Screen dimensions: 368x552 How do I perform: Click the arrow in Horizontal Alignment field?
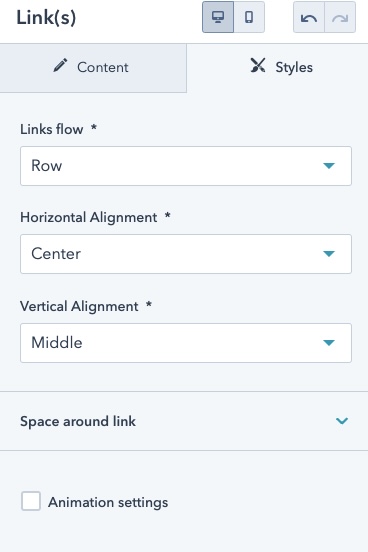pos(329,253)
